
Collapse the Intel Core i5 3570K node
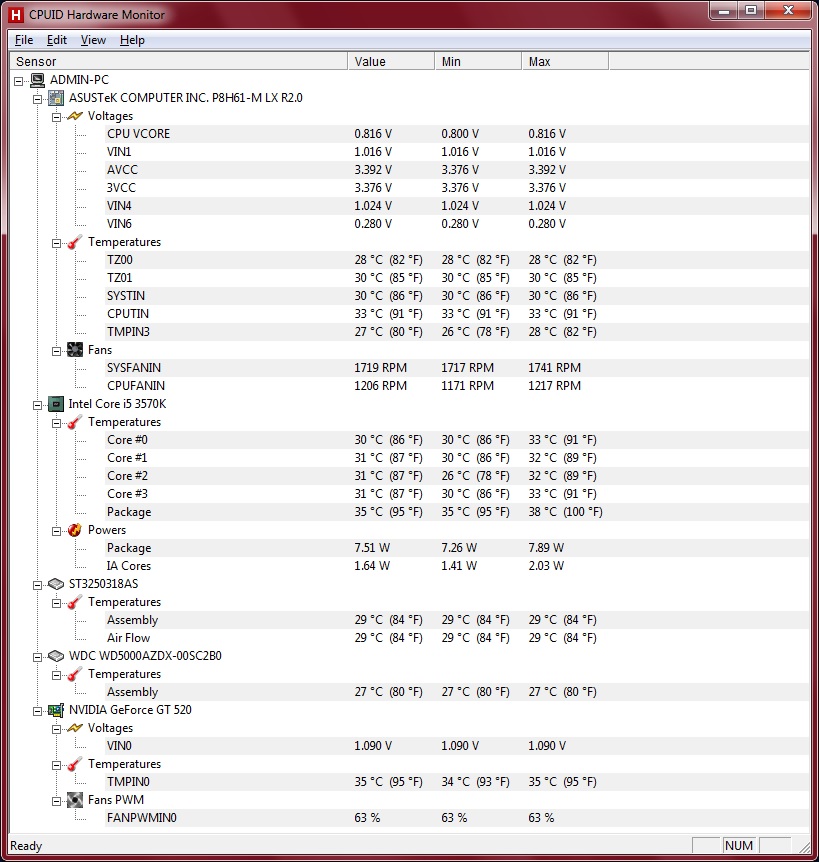[37, 405]
